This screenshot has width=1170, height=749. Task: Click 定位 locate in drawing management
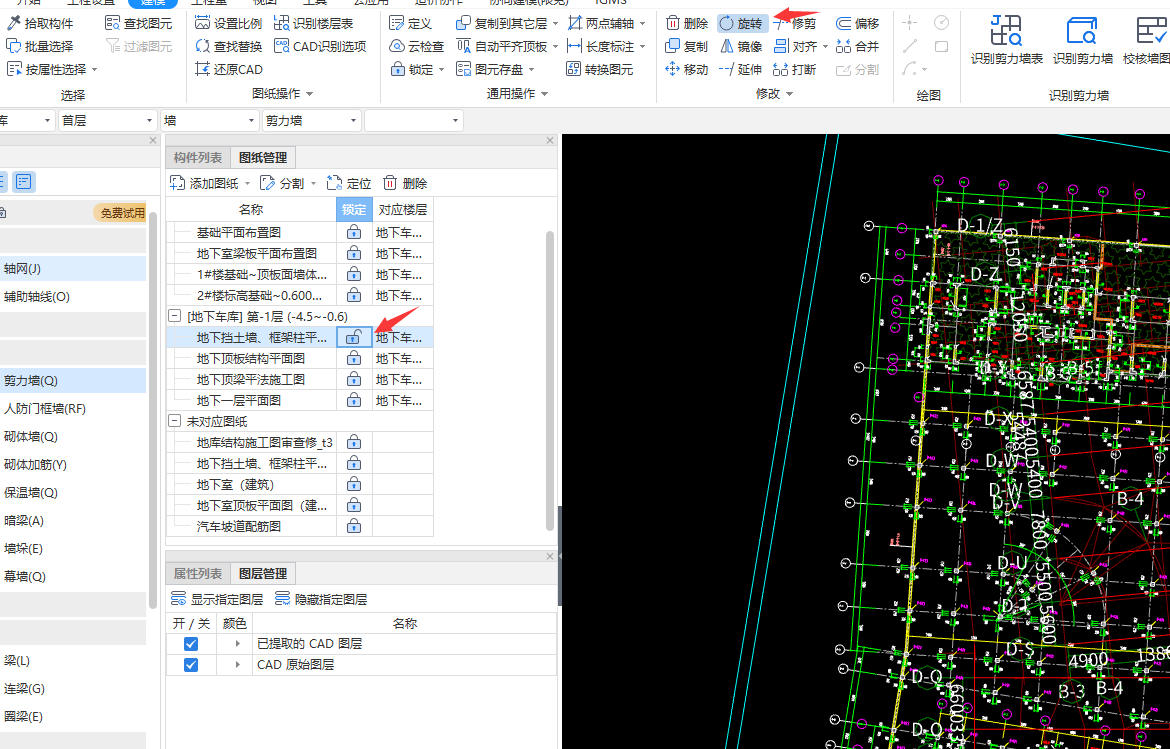coord(349,184)
